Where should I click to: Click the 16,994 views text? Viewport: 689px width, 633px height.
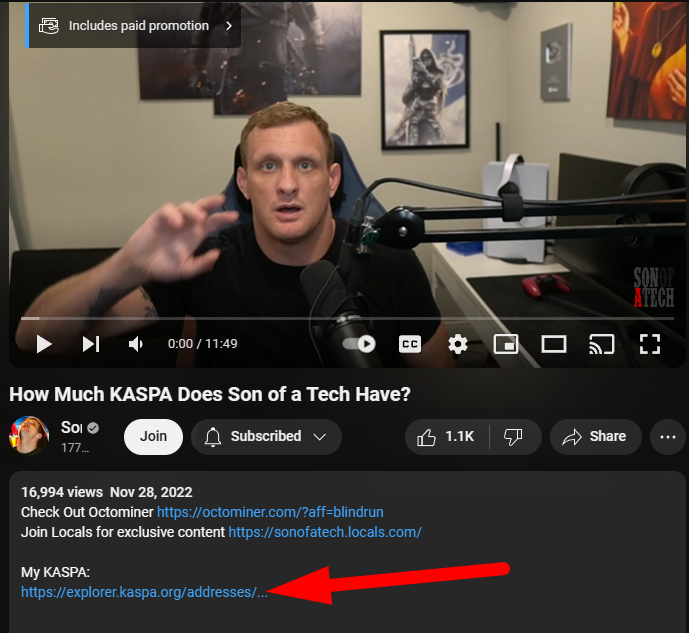point(62,492)
